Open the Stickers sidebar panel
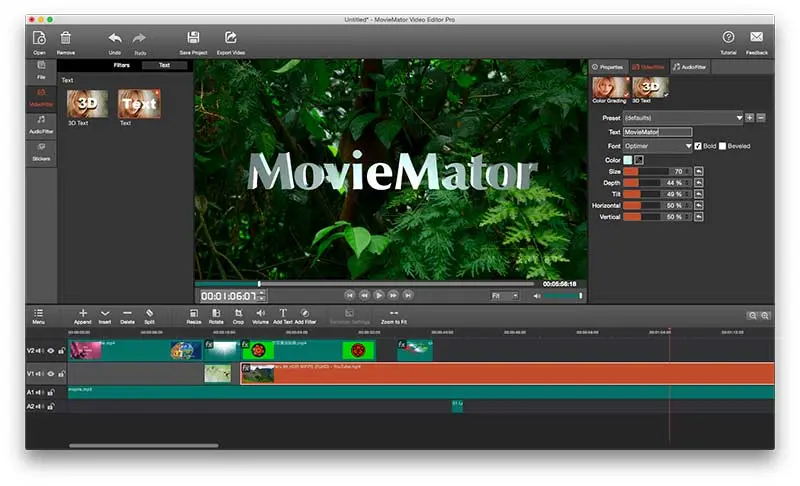This screenshot has width=800, height=486. [x=41, y=152]
